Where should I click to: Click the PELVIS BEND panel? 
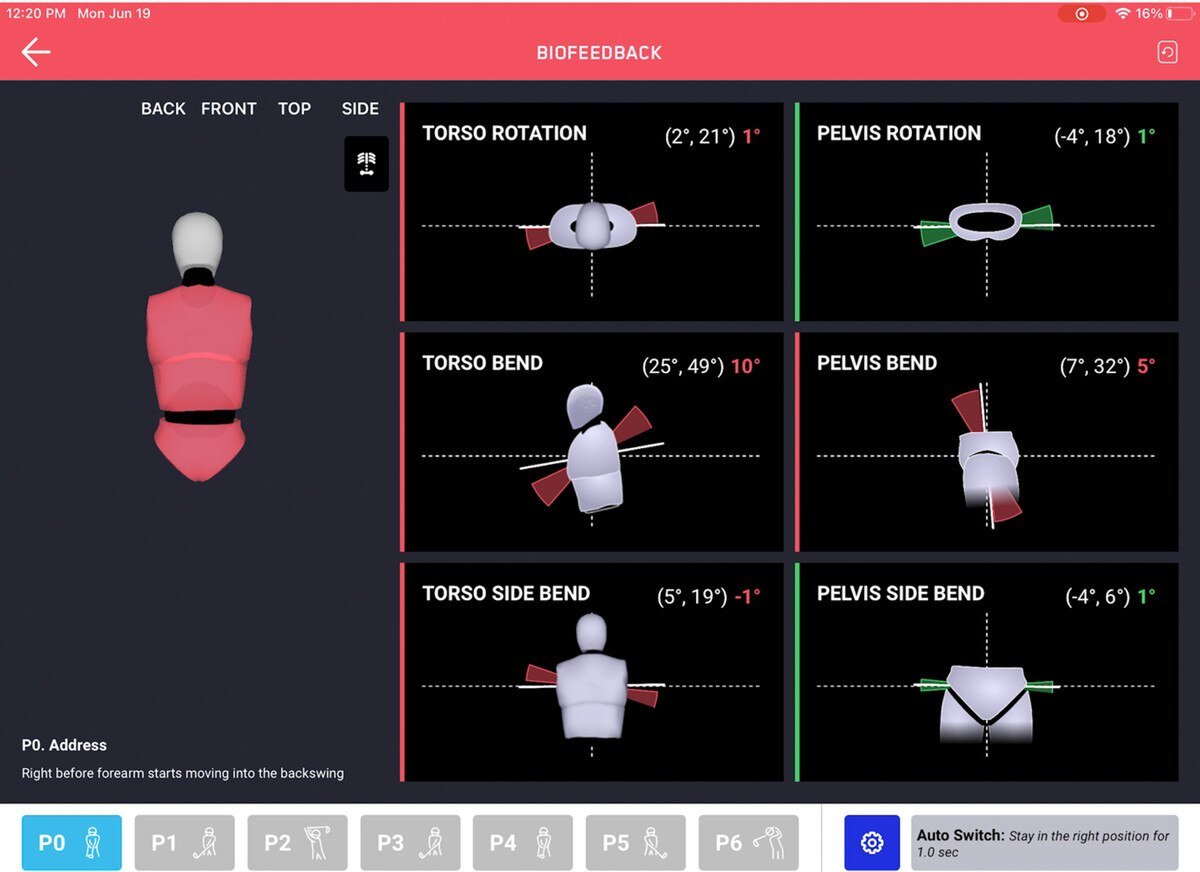[987, 440]
